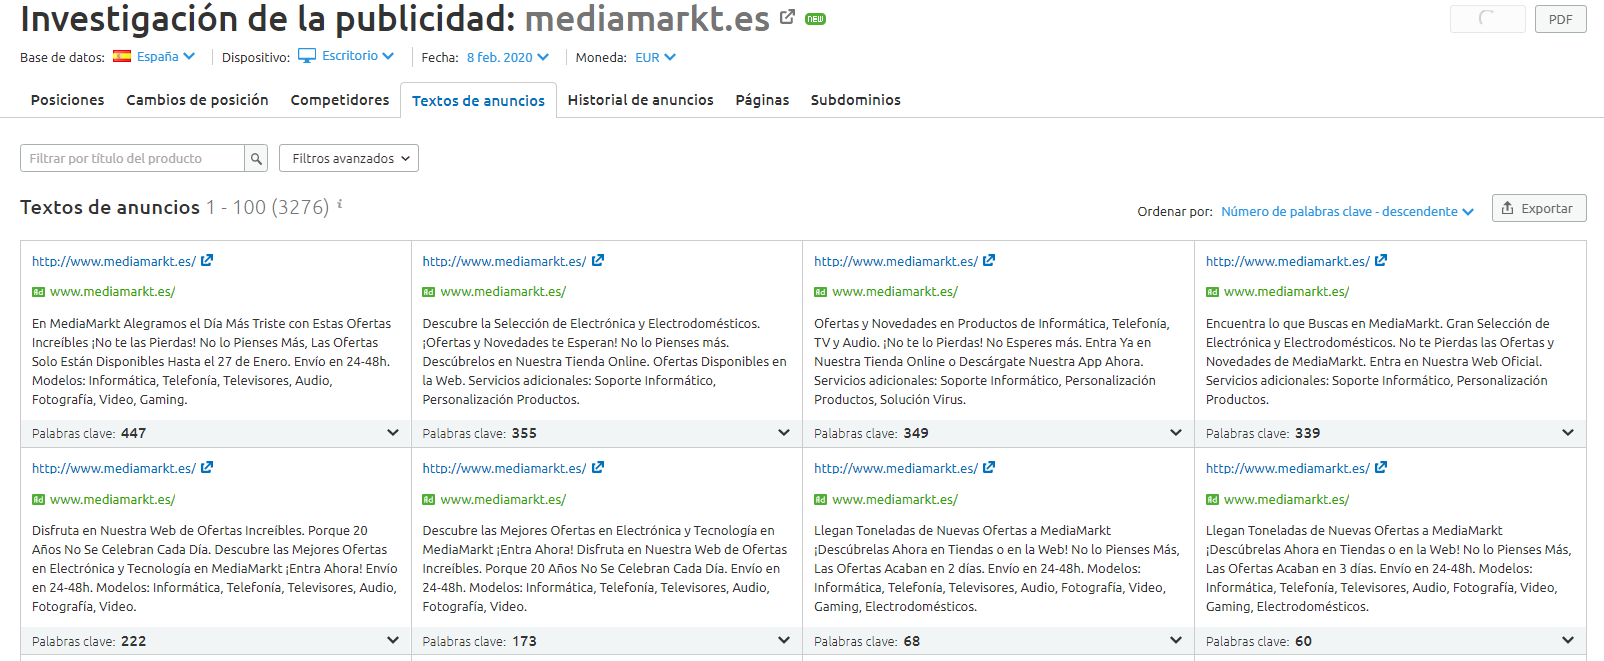Open the España database dropdown
The image size is (1604, 661).
point(154,57)
